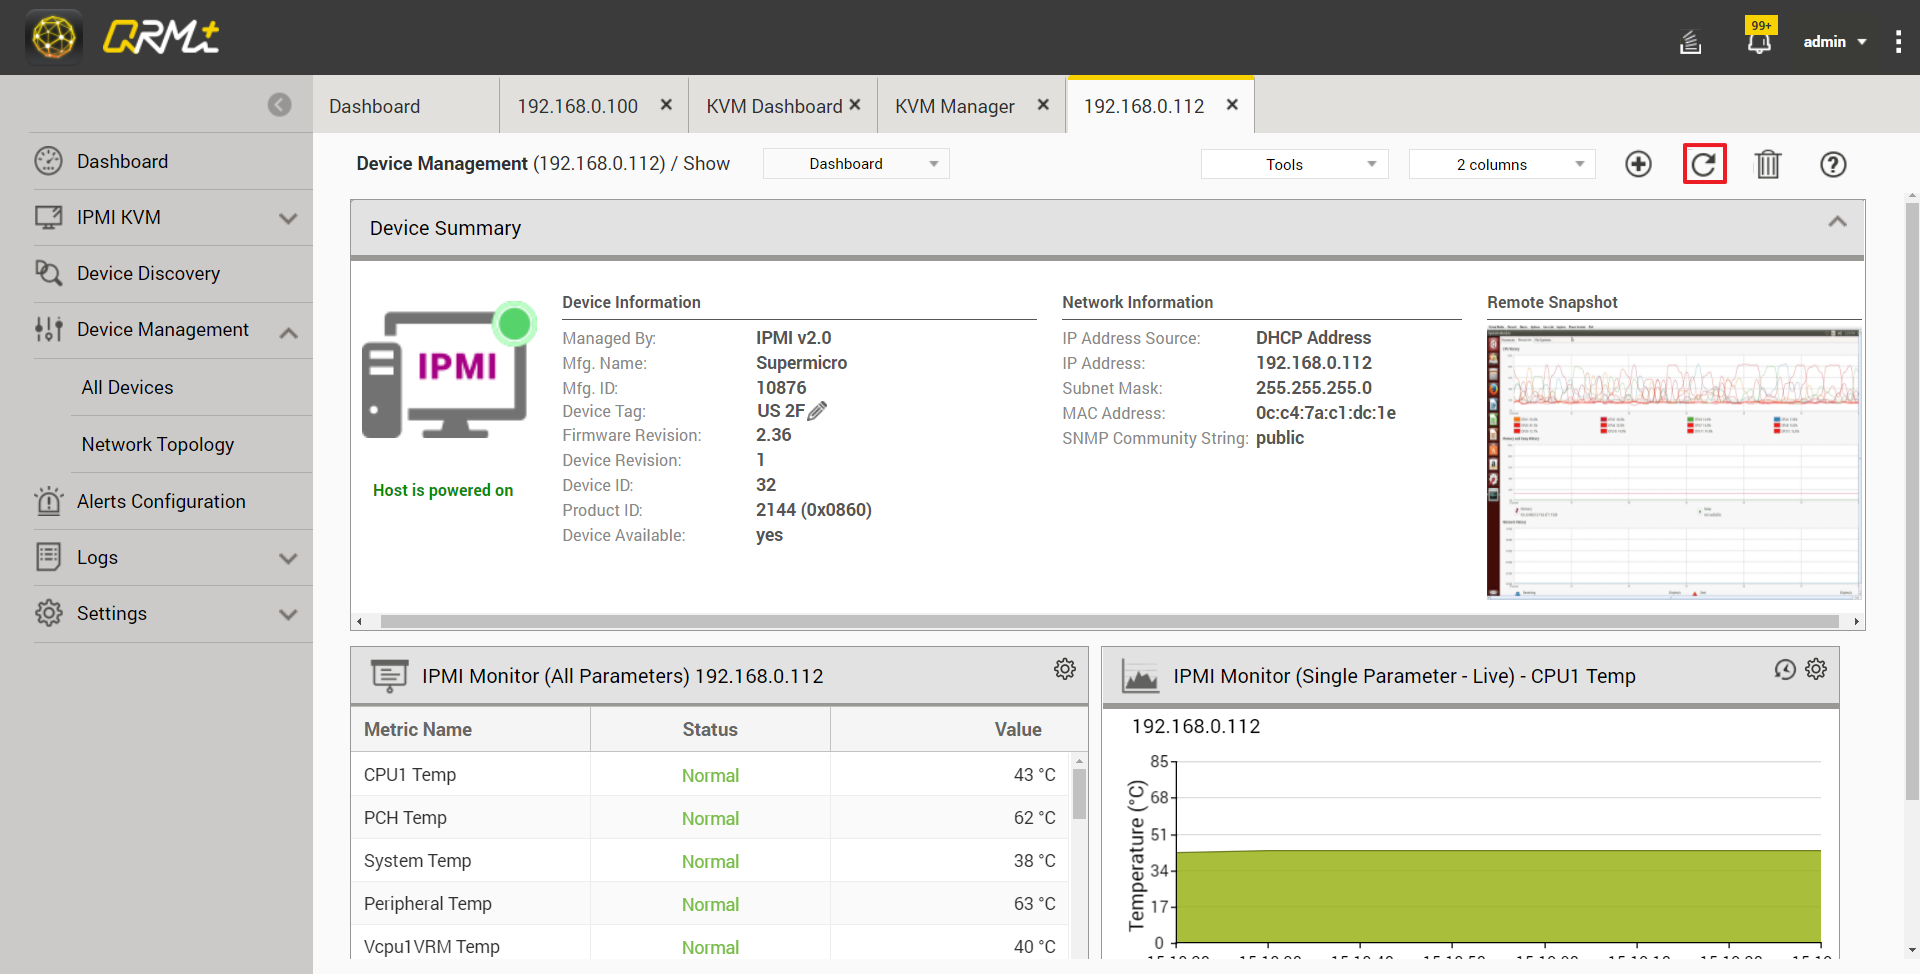Click the refresh dashboard icon

point(1704,164)
